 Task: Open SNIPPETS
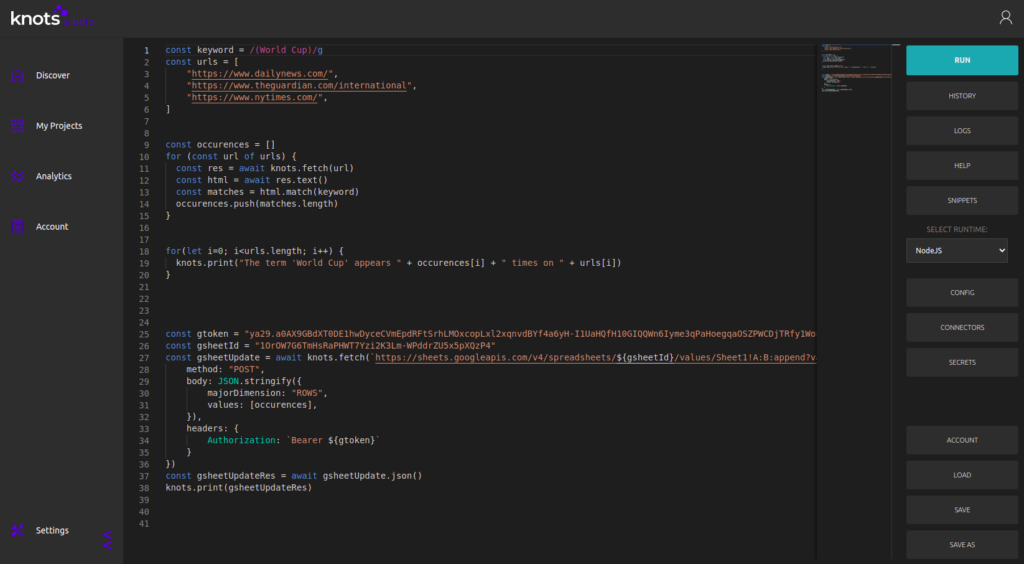coord(962,200)
